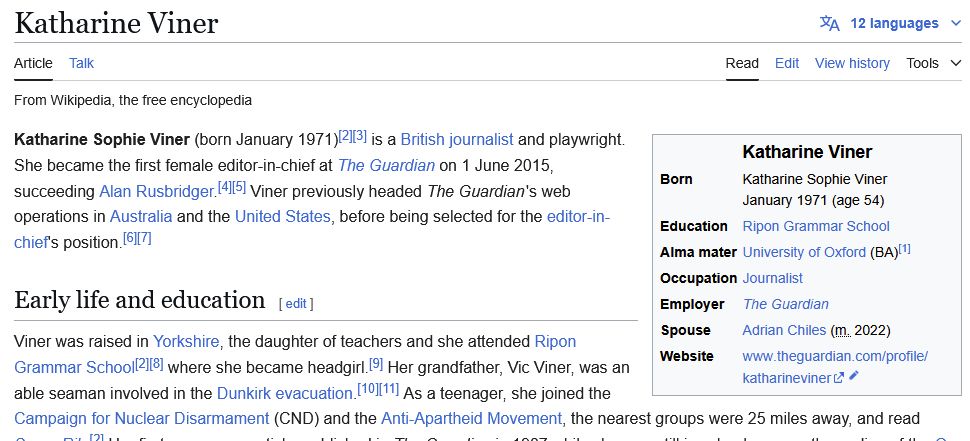Screen dimensions: 970x441
Task: Open the University of Oxford link
Action: click(804, 252)
